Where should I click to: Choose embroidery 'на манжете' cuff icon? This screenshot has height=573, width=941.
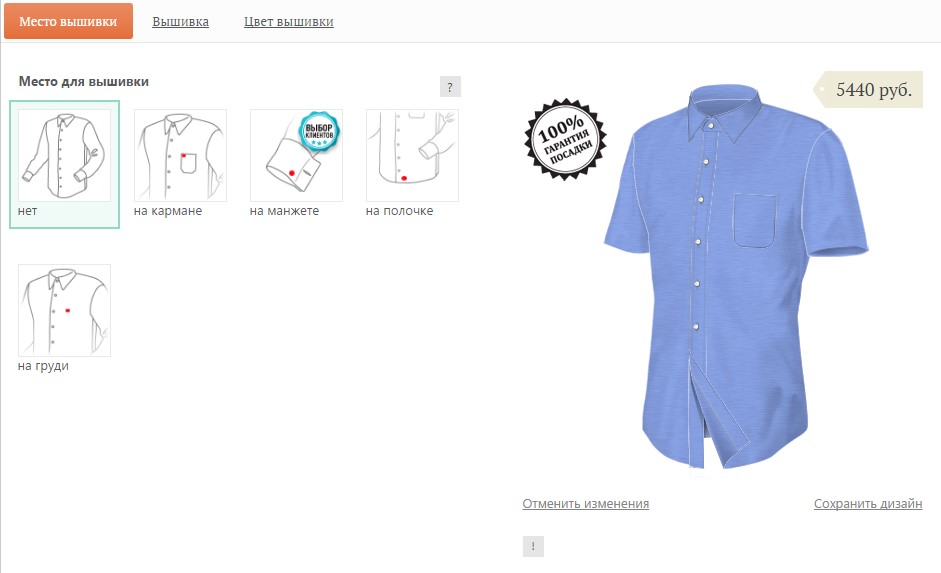pyautogui.click(x=296, y=155)
